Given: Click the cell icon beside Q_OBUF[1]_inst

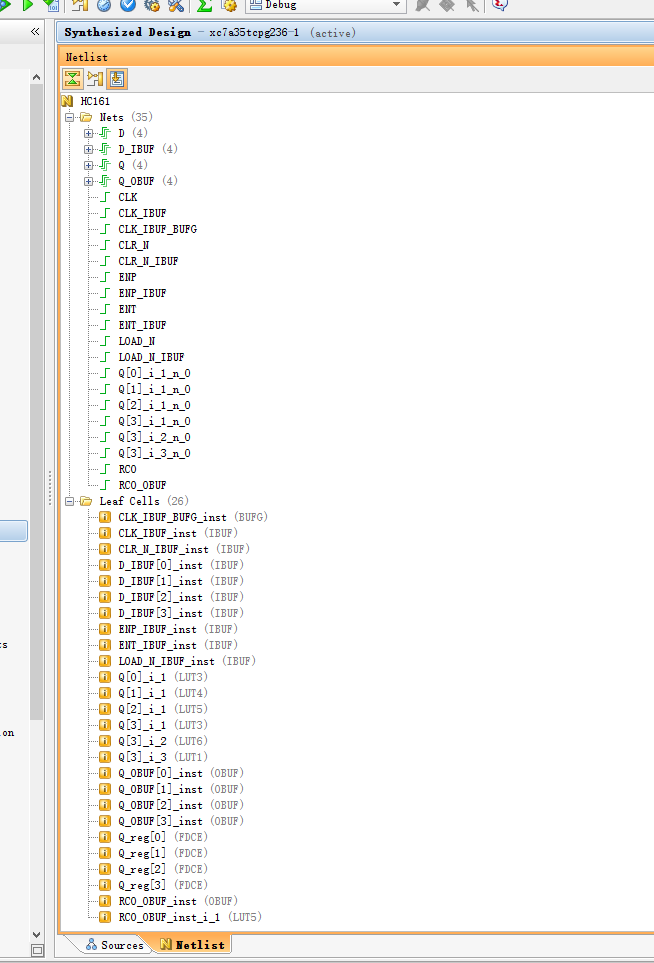Looking at the screenshot, I should [105, 789].
